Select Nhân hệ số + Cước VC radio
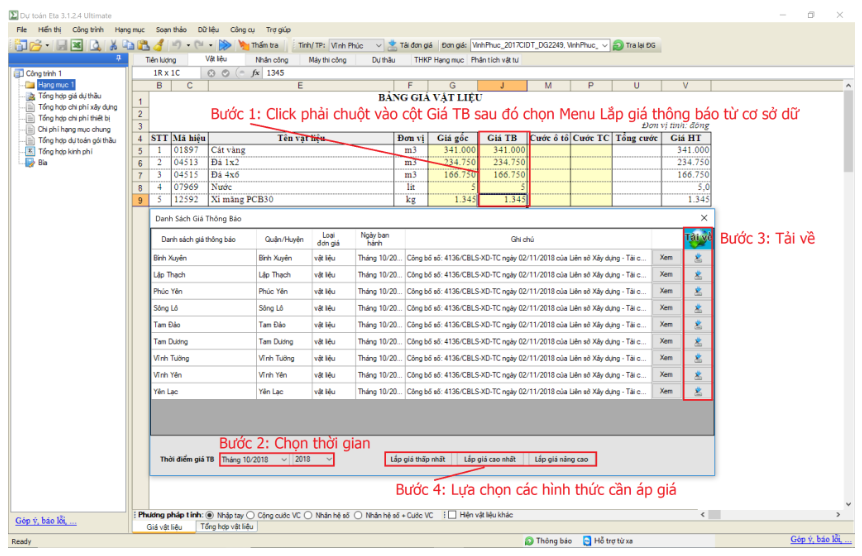 (358, 515)
